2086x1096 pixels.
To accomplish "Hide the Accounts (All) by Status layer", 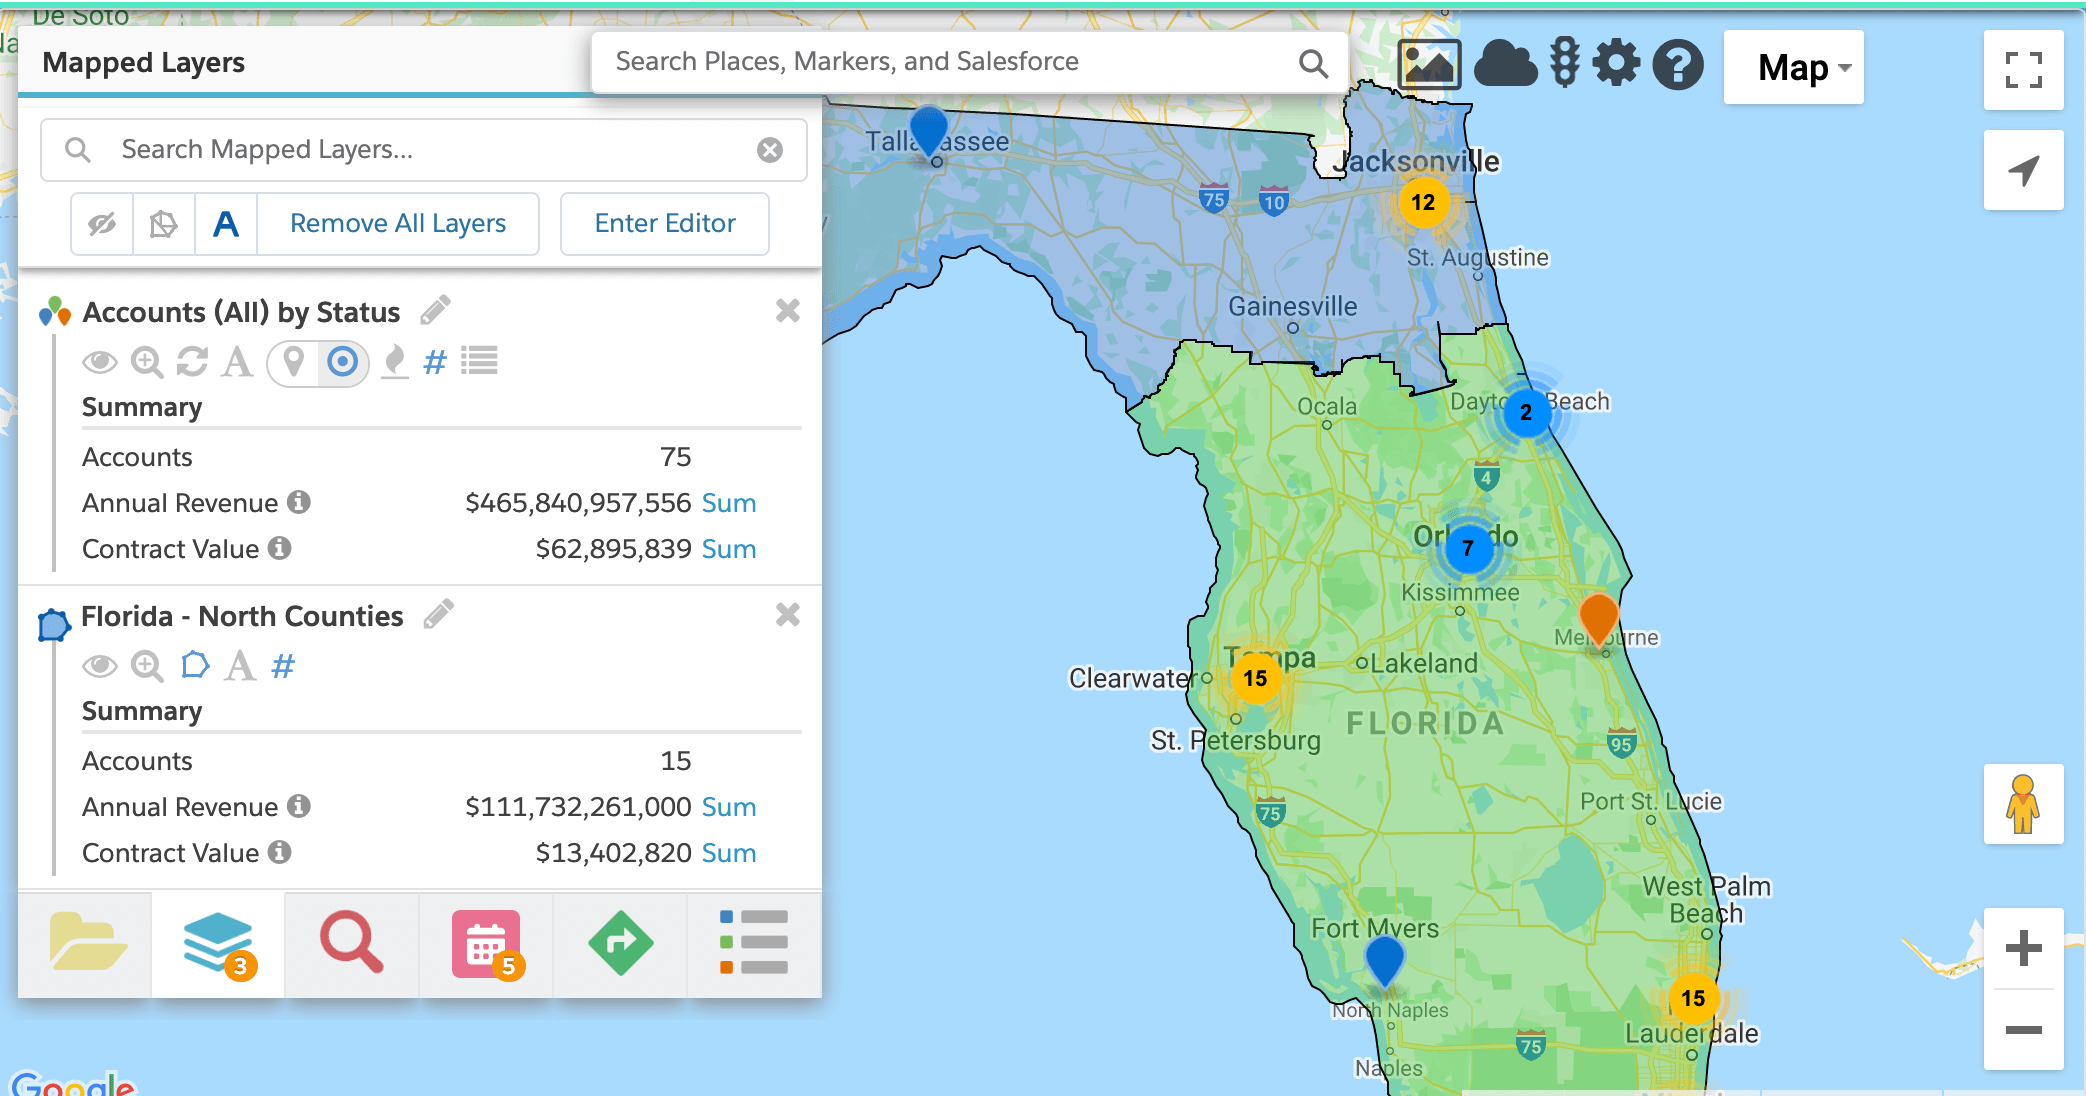I will point(100,362).
